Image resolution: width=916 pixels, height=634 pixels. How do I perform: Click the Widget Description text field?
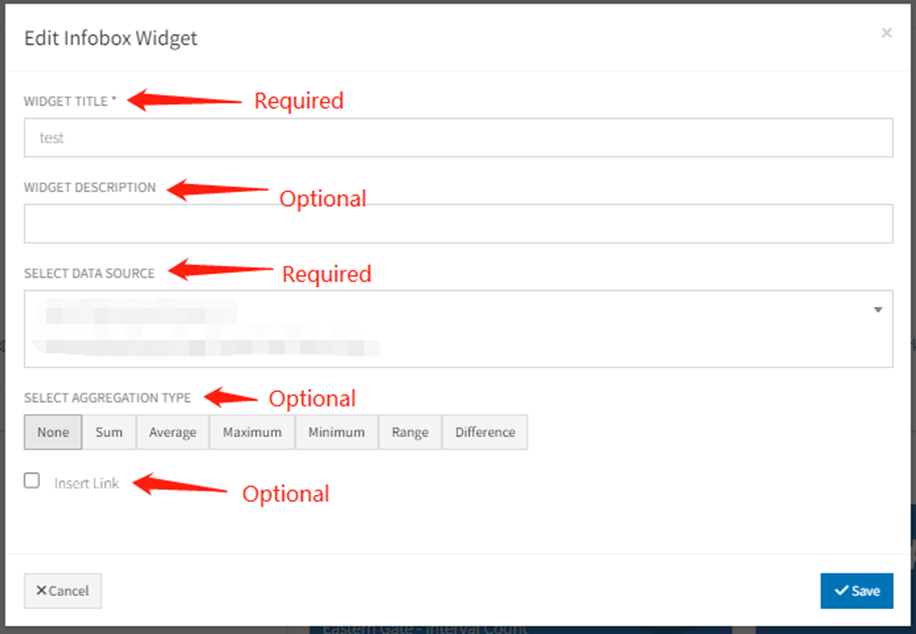coord(458,224)
